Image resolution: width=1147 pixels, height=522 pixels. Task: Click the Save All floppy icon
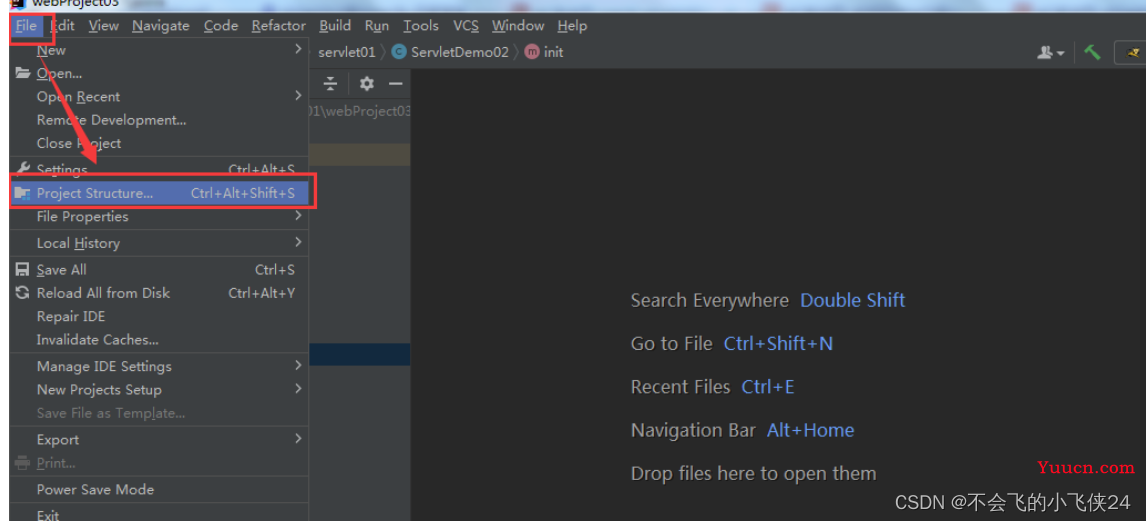pos(23,269)
